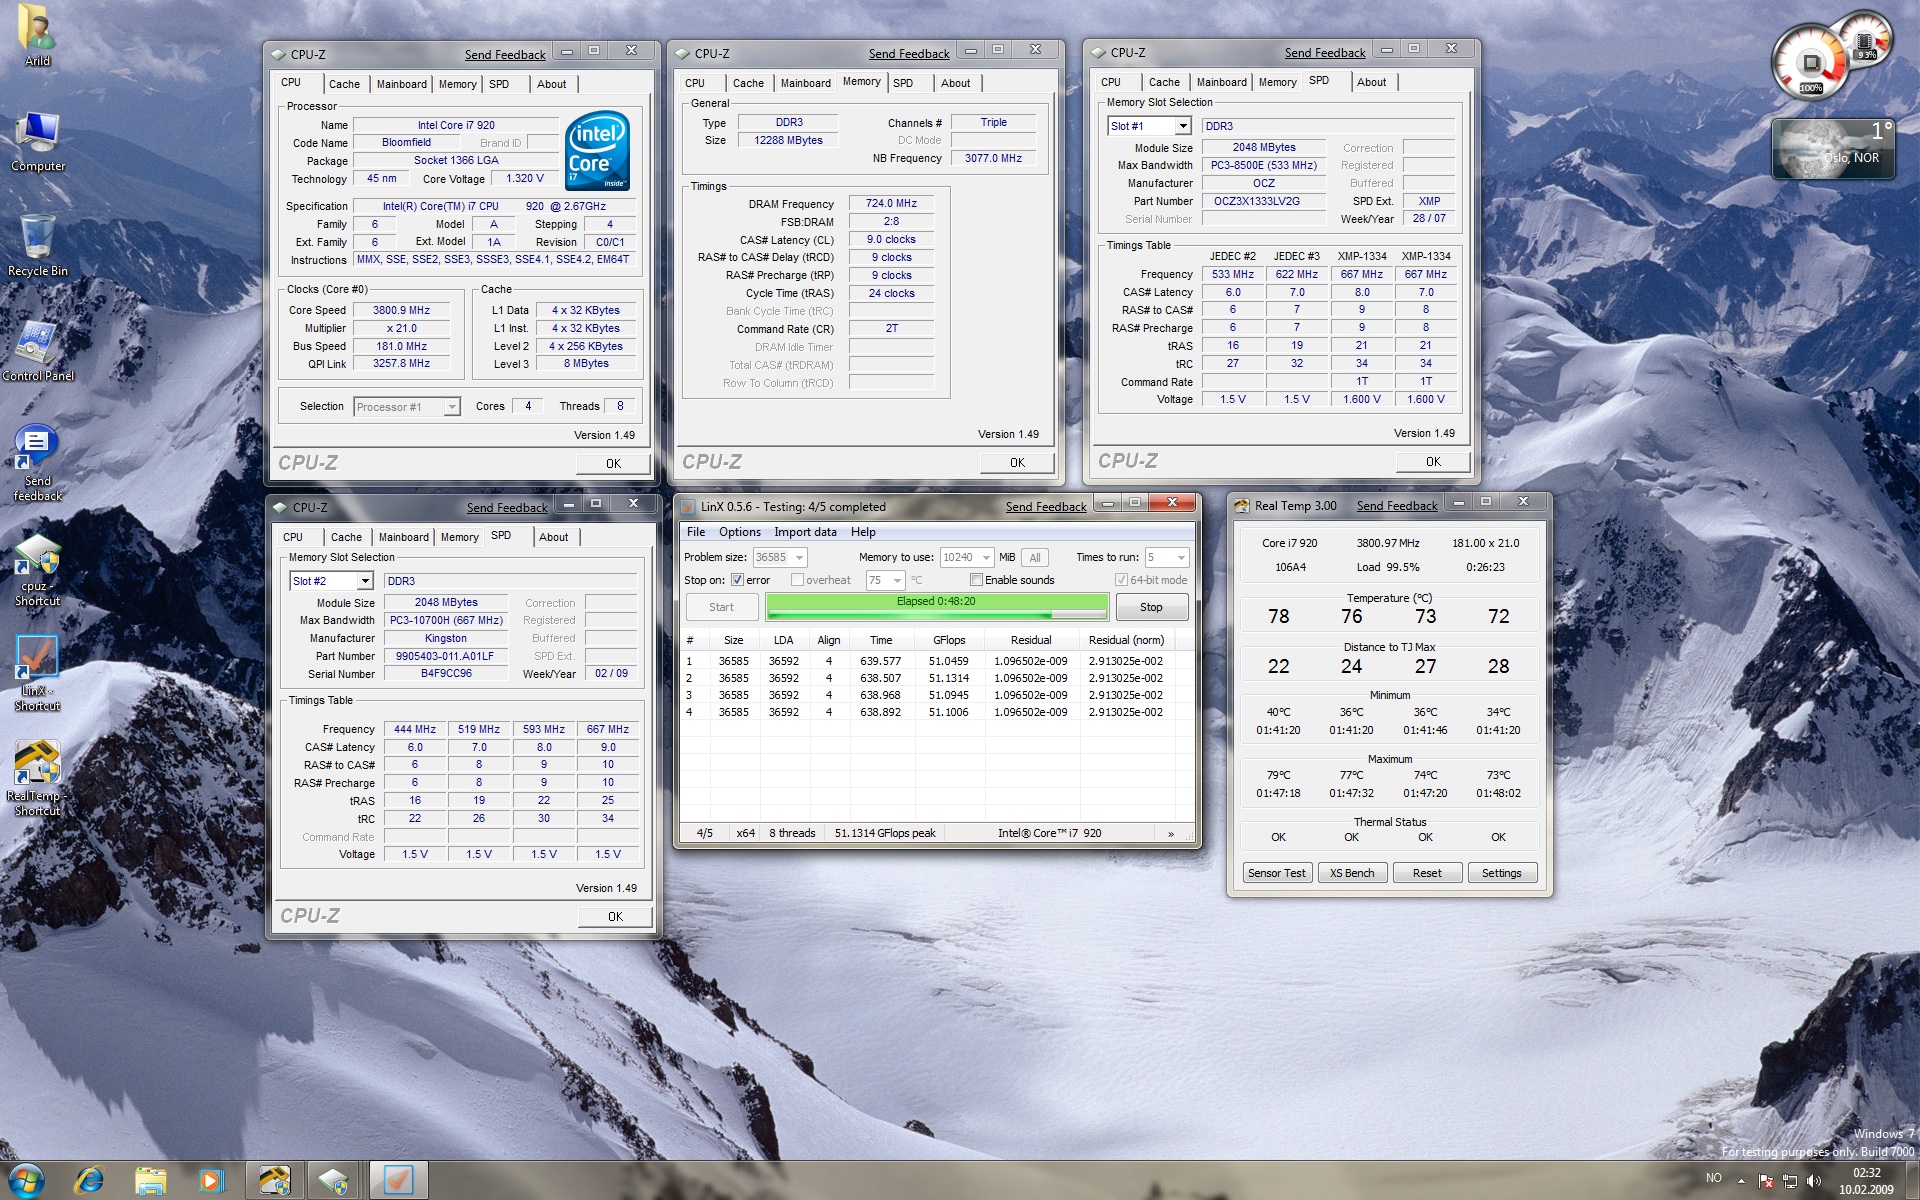Launch the RealTemp desktop shortcut
This screenshot has height=1200, width=1920.
pyautogui.click(x=37, y=778)
